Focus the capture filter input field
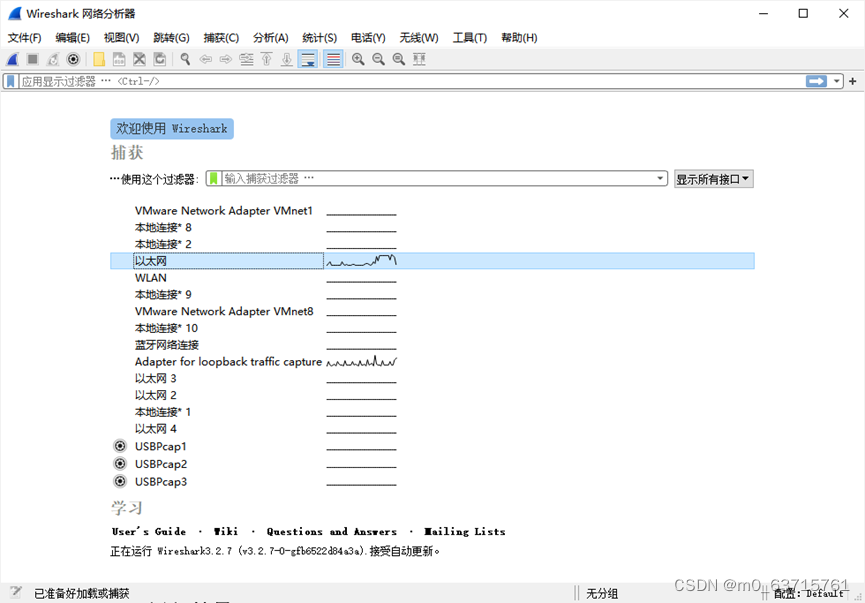 pyautogui.click(x=438, y=179)
